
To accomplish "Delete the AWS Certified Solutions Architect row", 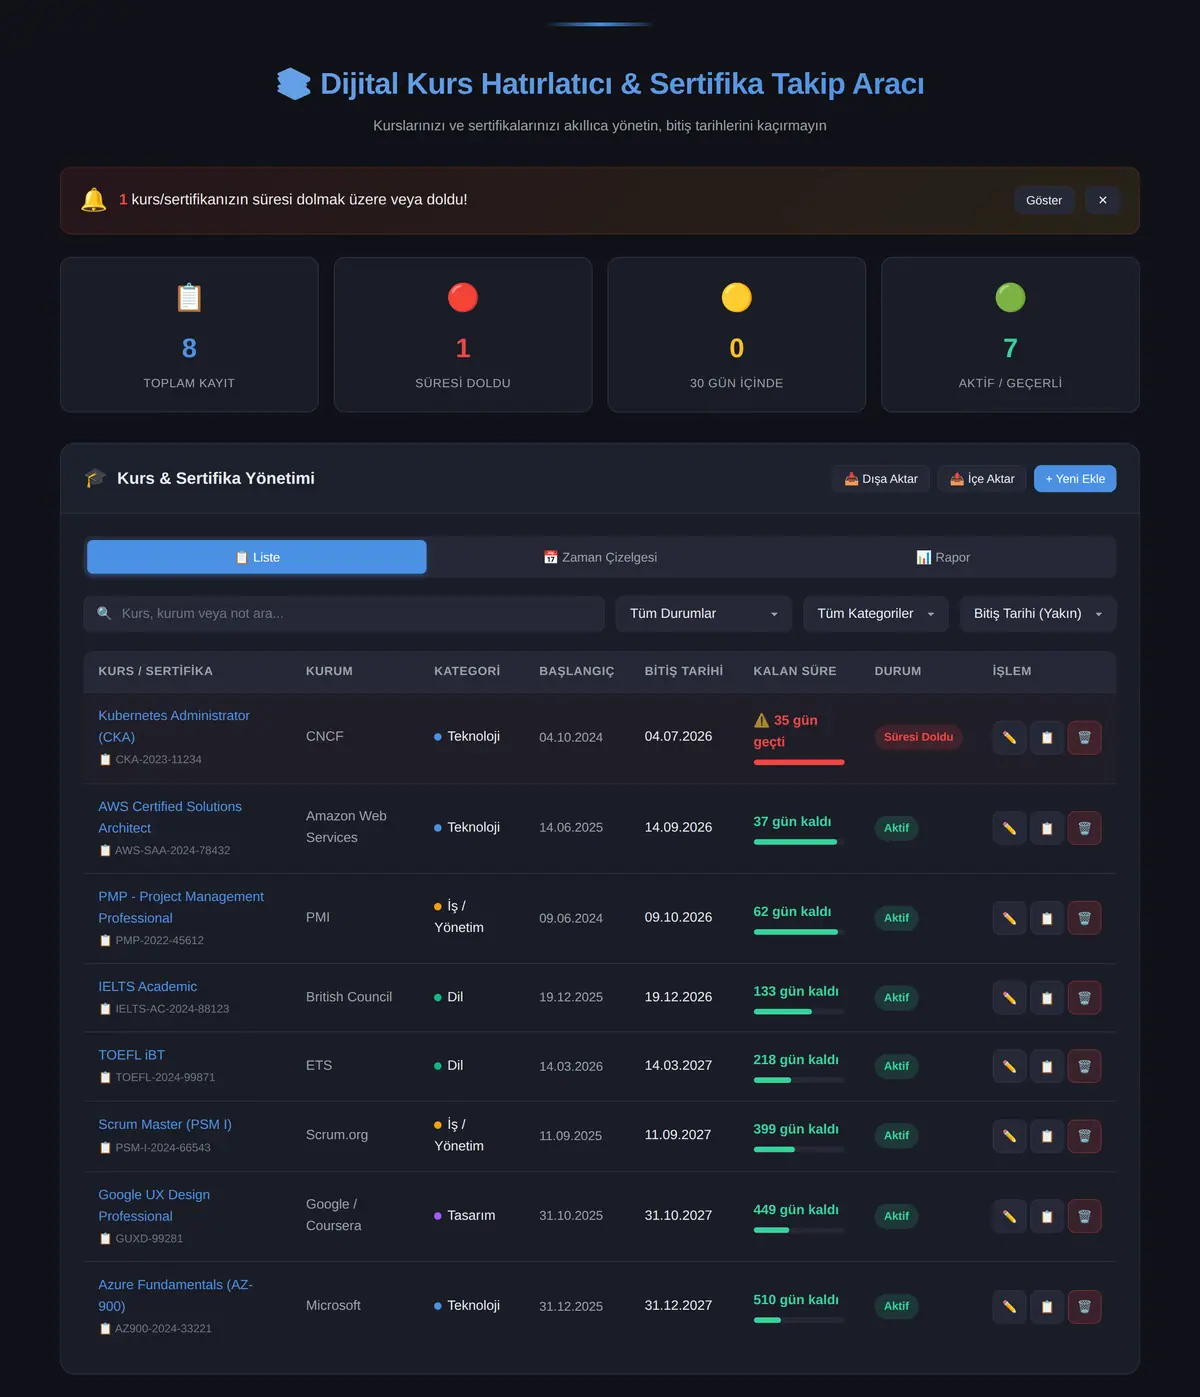I will 1084,828.
